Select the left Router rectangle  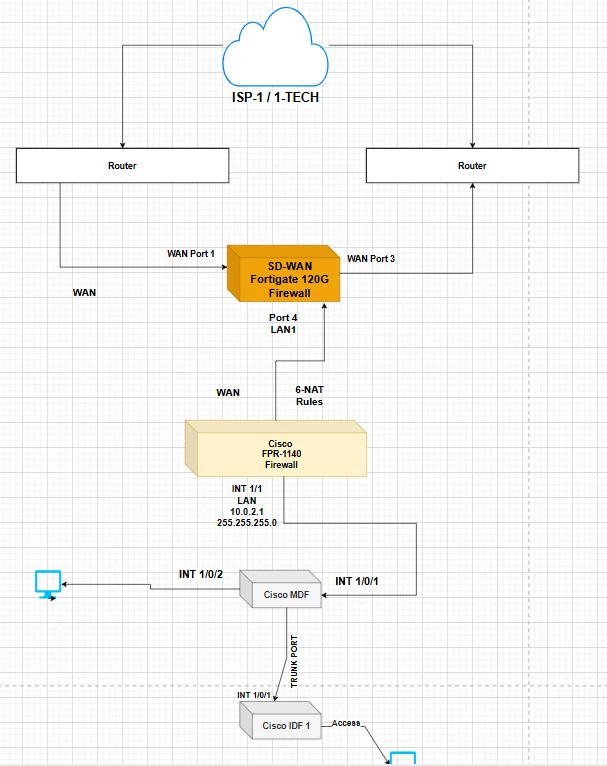point(123,166)
